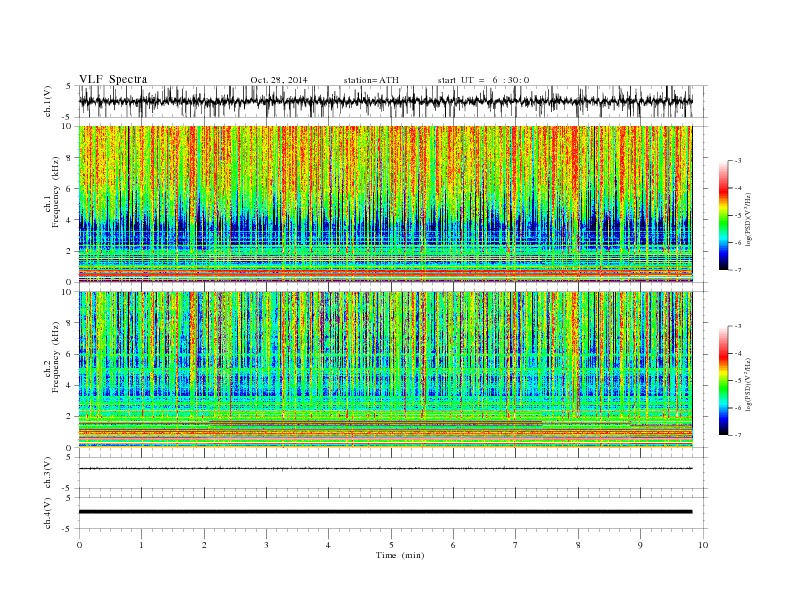Click the "3" minute tick label on time axis
This screenshot has height=612, width=792.
(x=266, y=545)
